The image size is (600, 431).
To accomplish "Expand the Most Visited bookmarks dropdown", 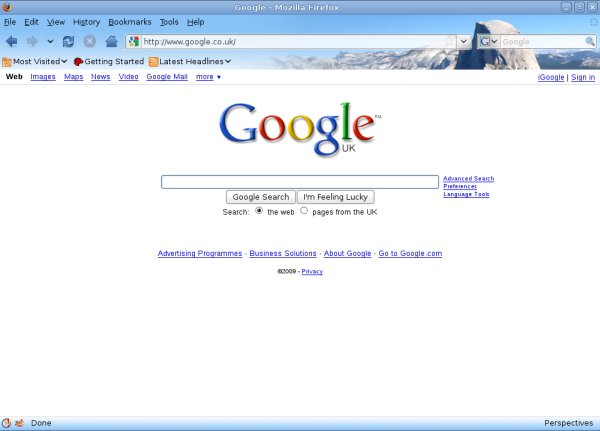I will click(x=64, y=61).
